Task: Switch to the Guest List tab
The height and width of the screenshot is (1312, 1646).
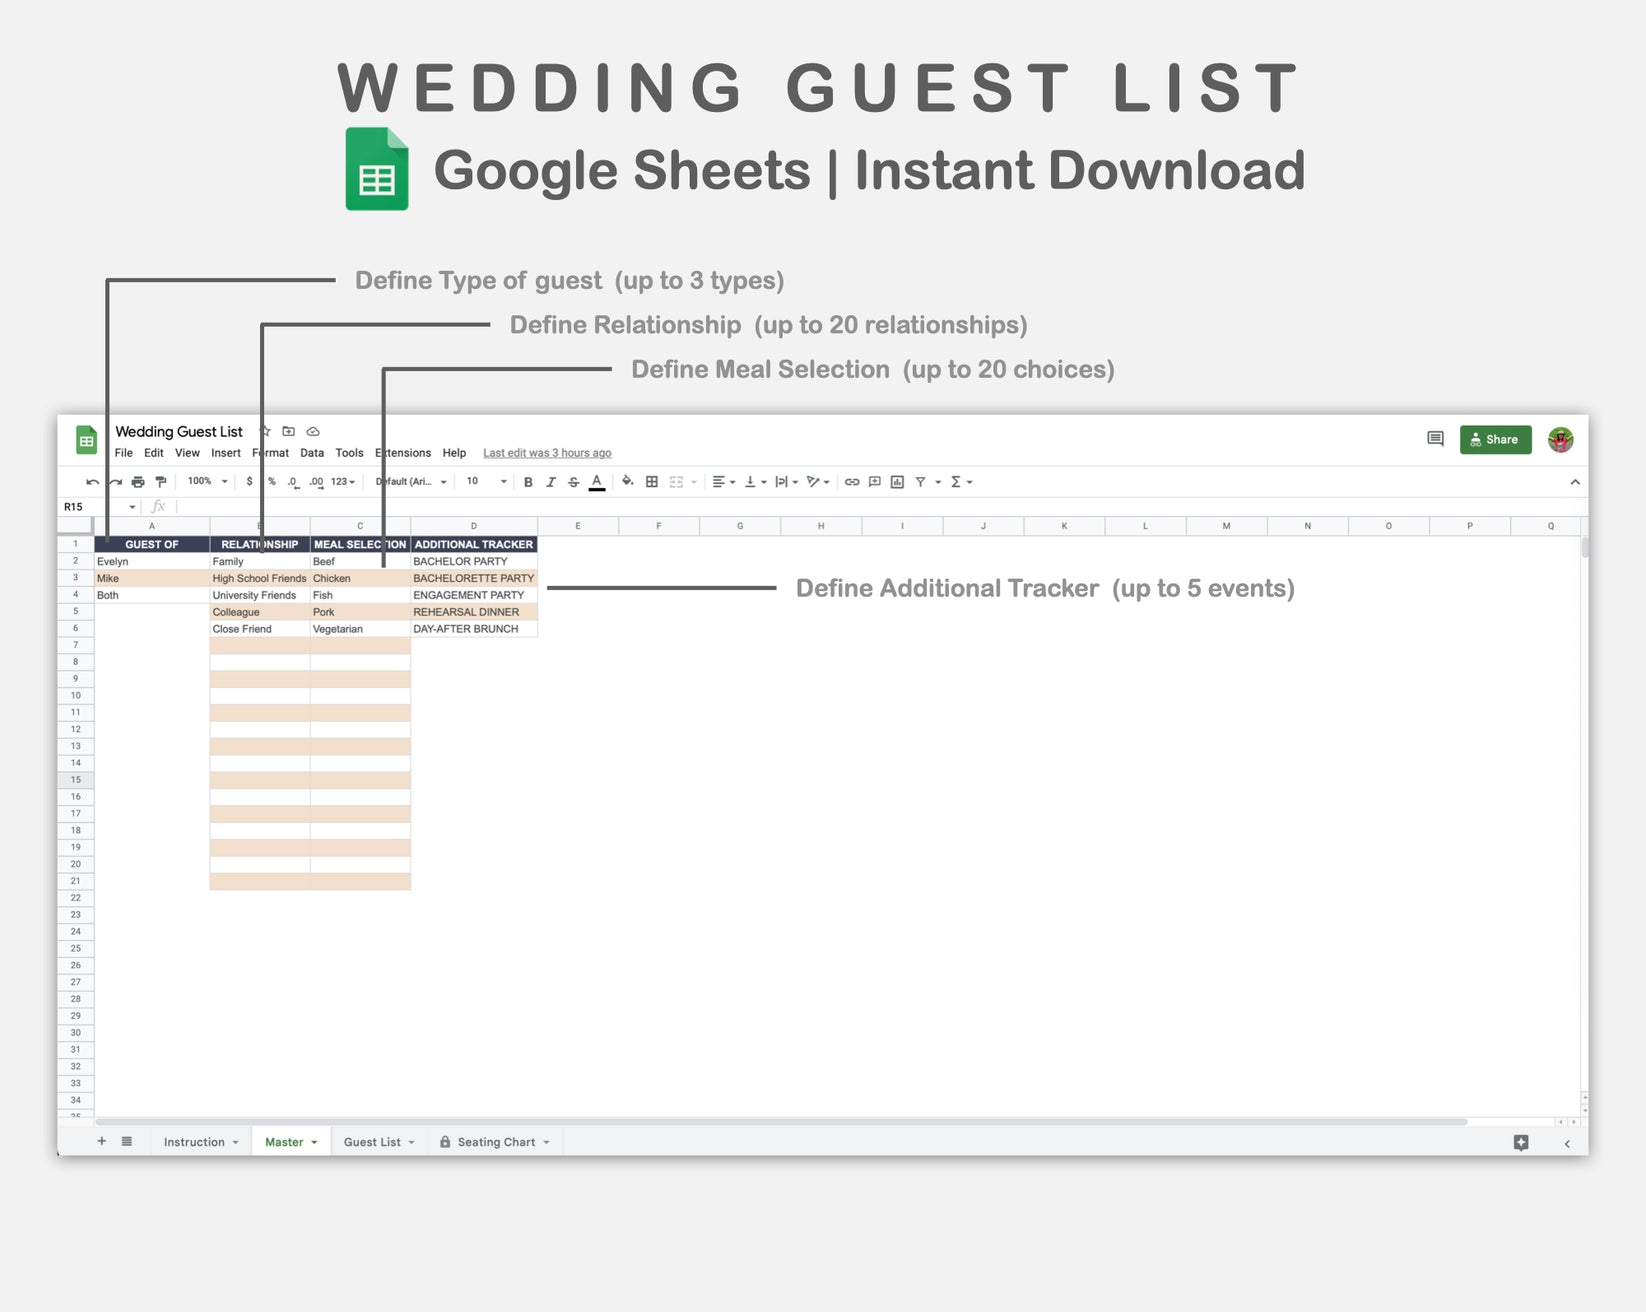Action: tap(371, 1141)
